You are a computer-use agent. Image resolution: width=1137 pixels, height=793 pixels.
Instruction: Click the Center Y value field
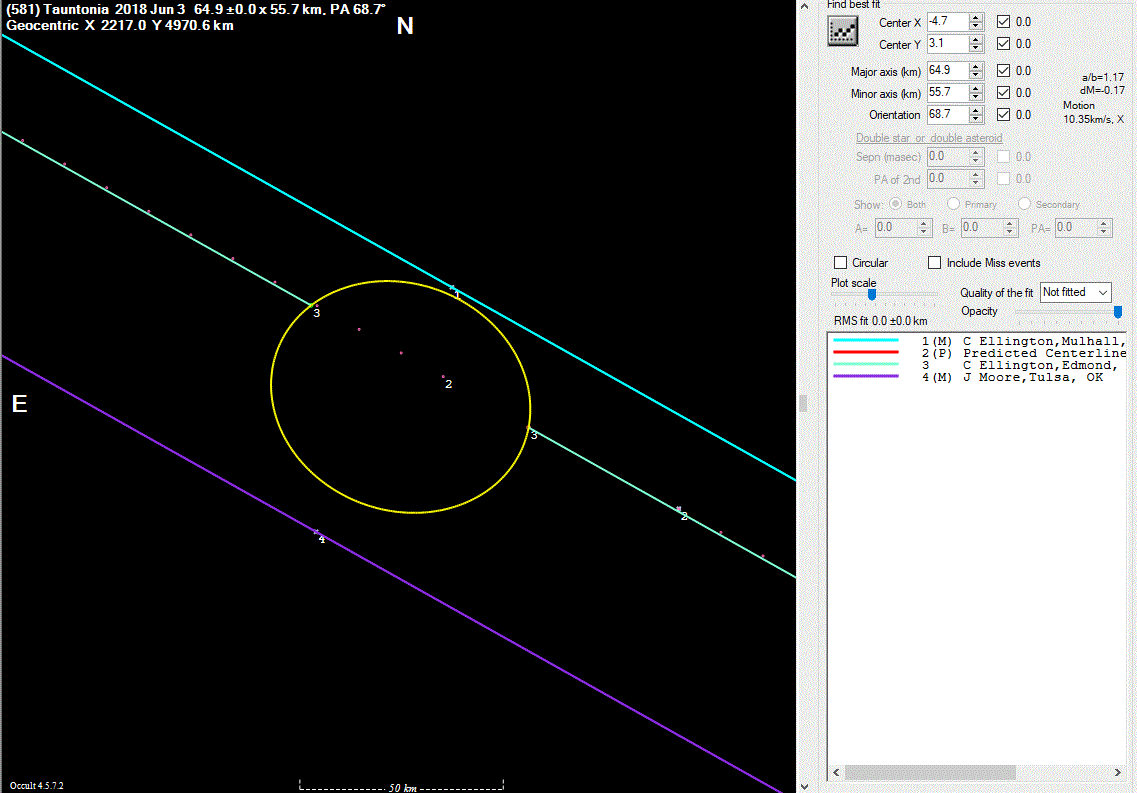947,43
